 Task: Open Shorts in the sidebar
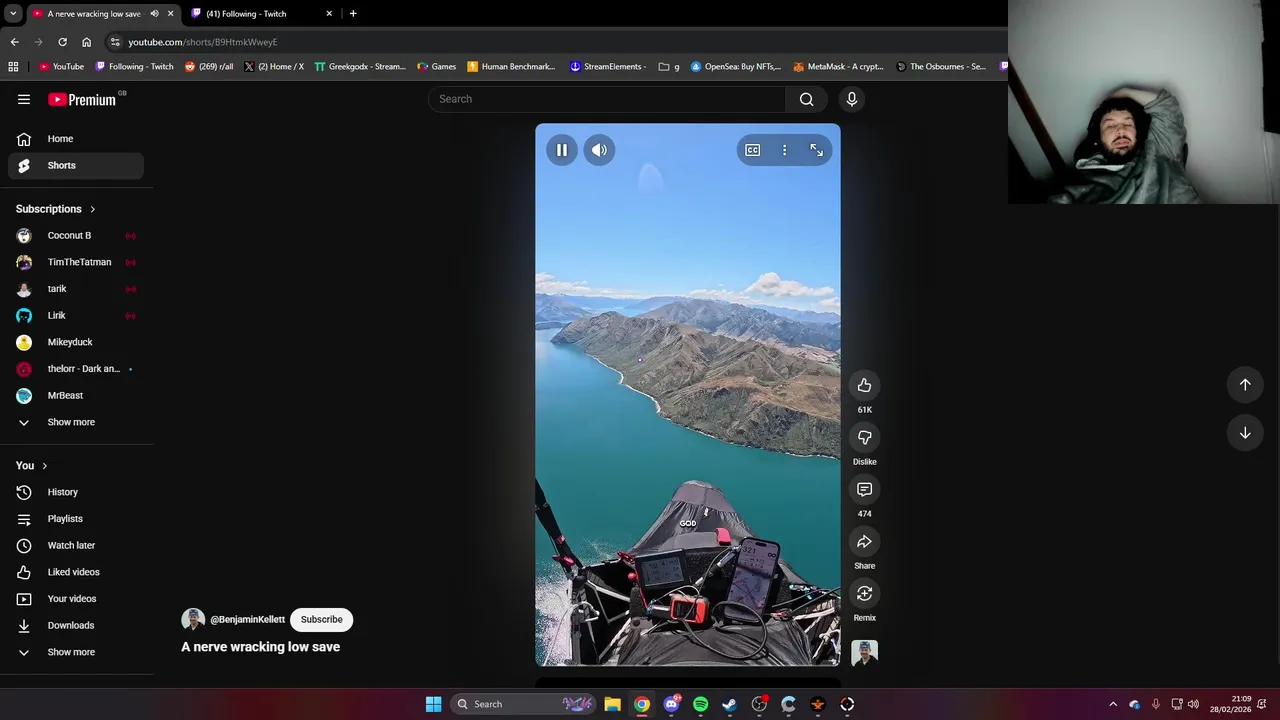click(76, 165)
